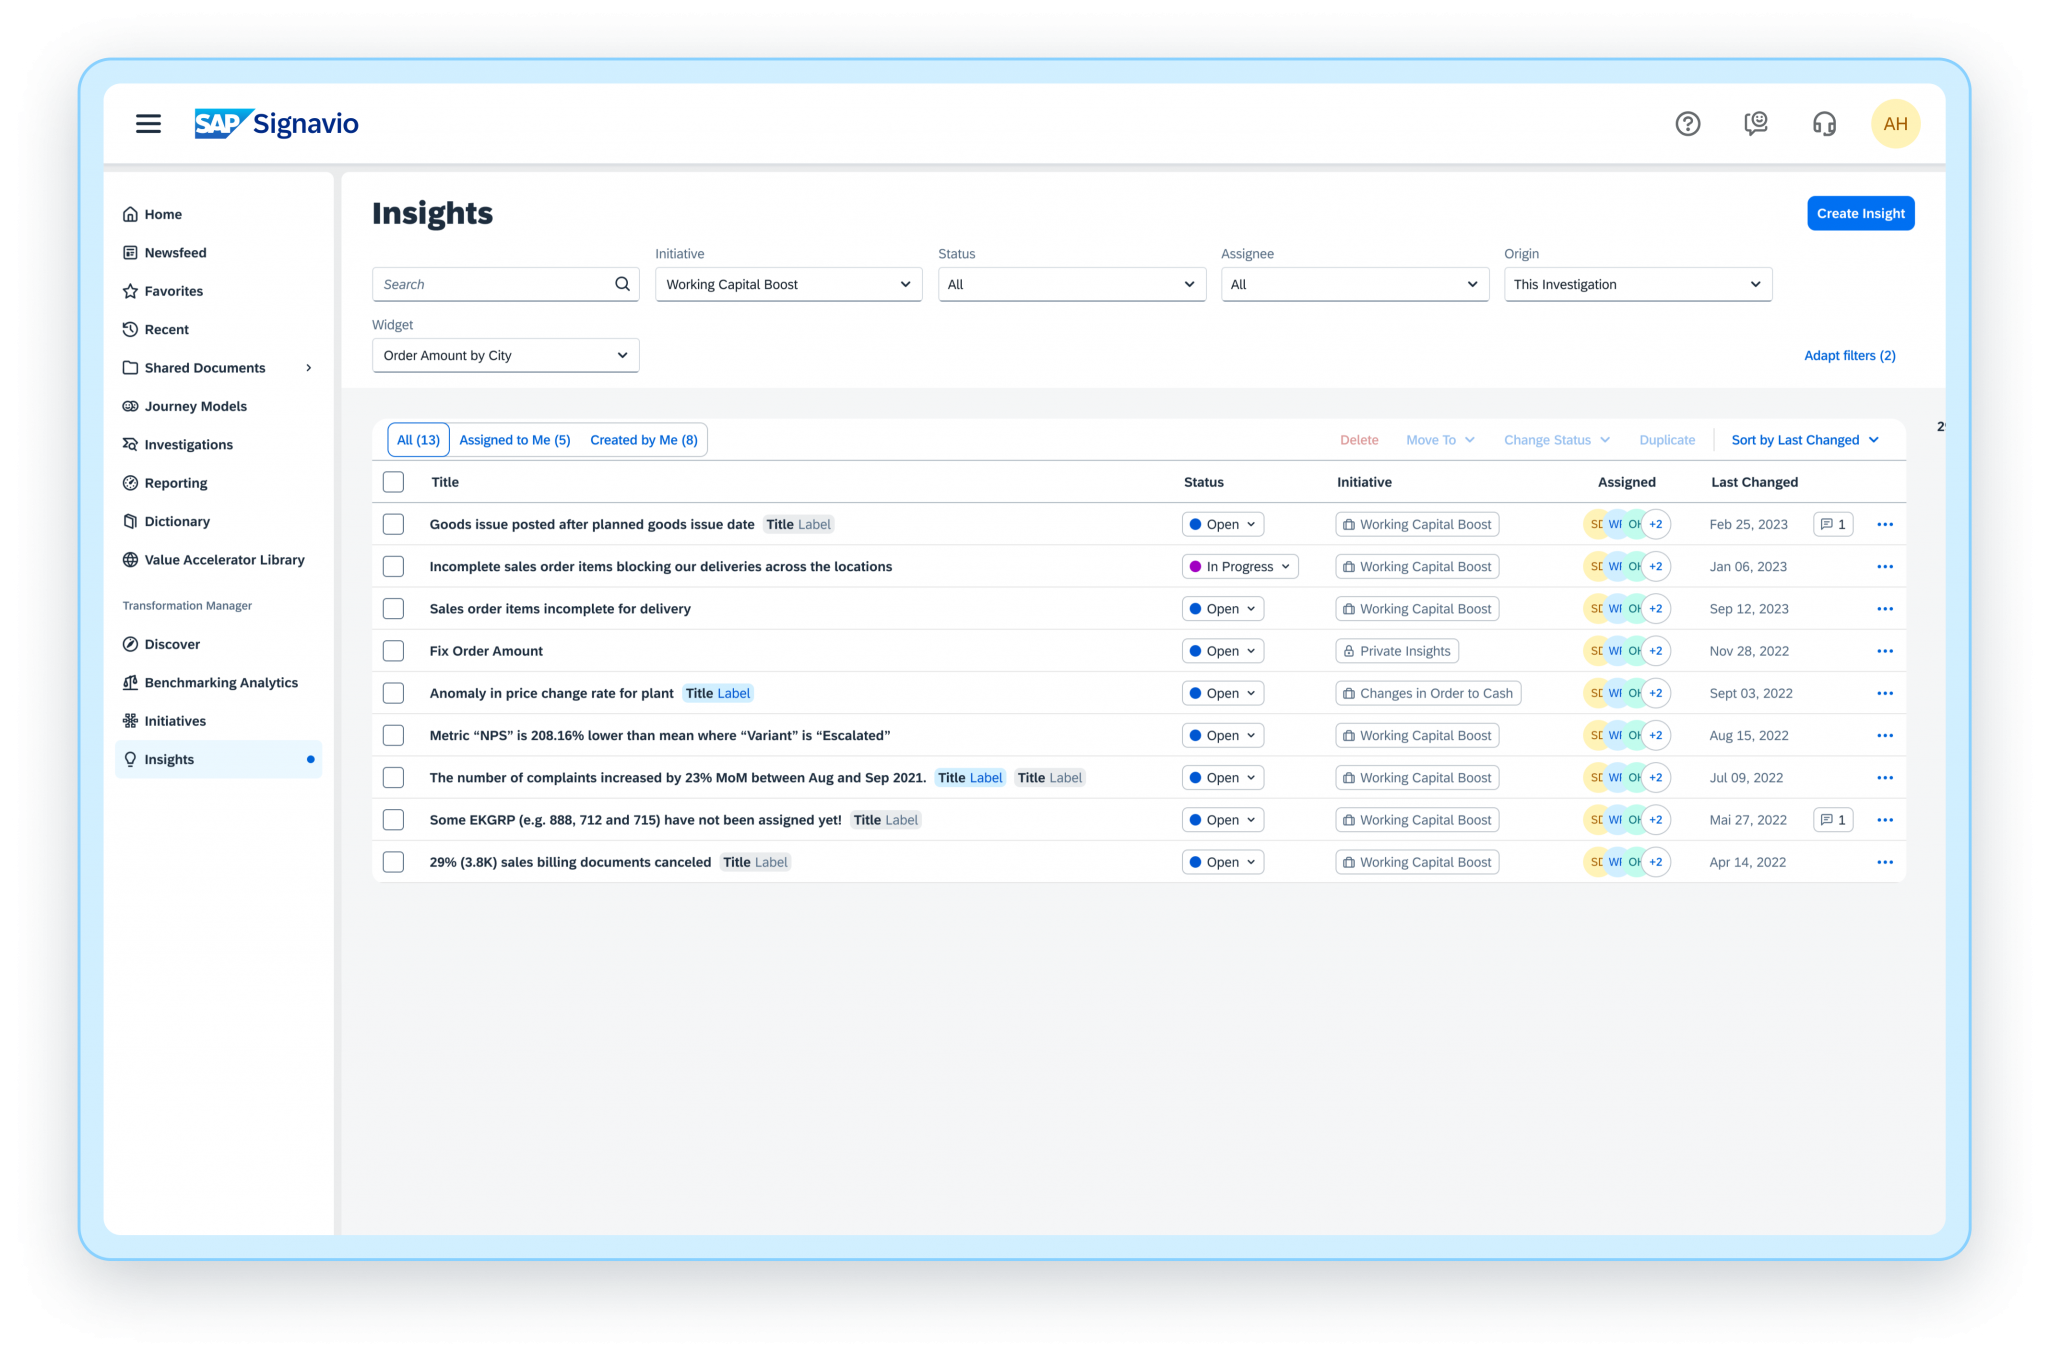Expand the Widget dropdown Order Amount by City
The image size is (2048, 1357).
point(505,355)
